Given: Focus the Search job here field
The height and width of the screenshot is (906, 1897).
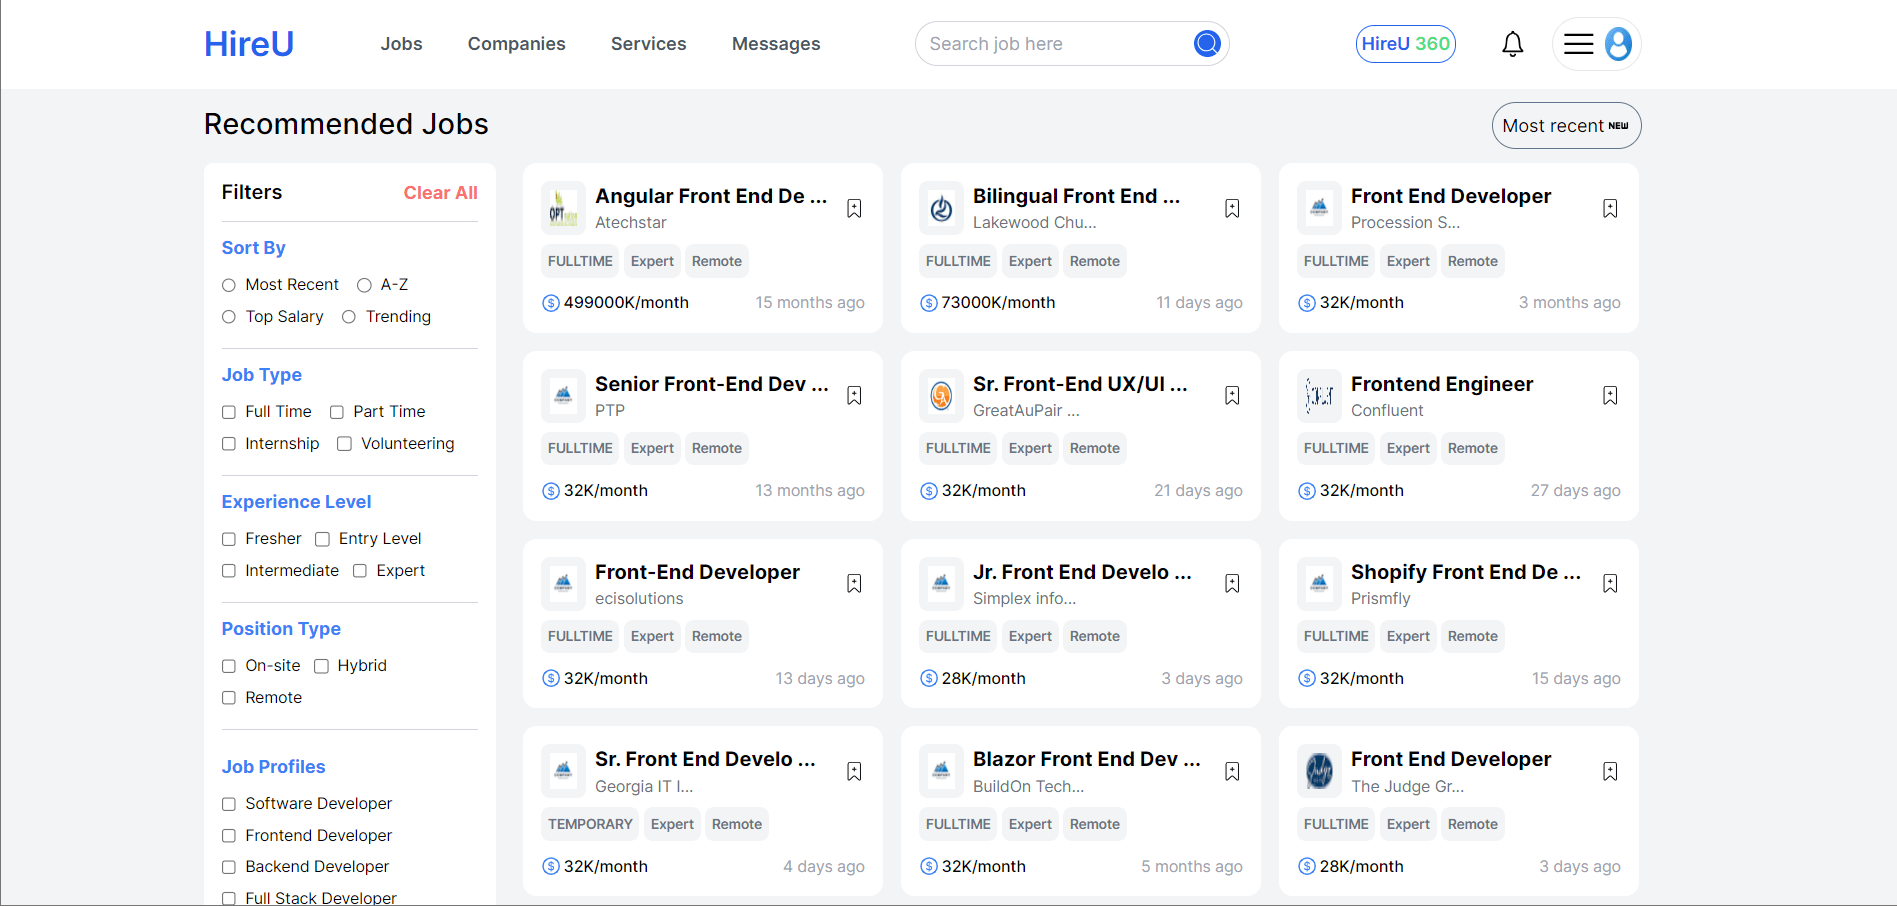Looking at the screenshot, I should tap(1055, 44).
